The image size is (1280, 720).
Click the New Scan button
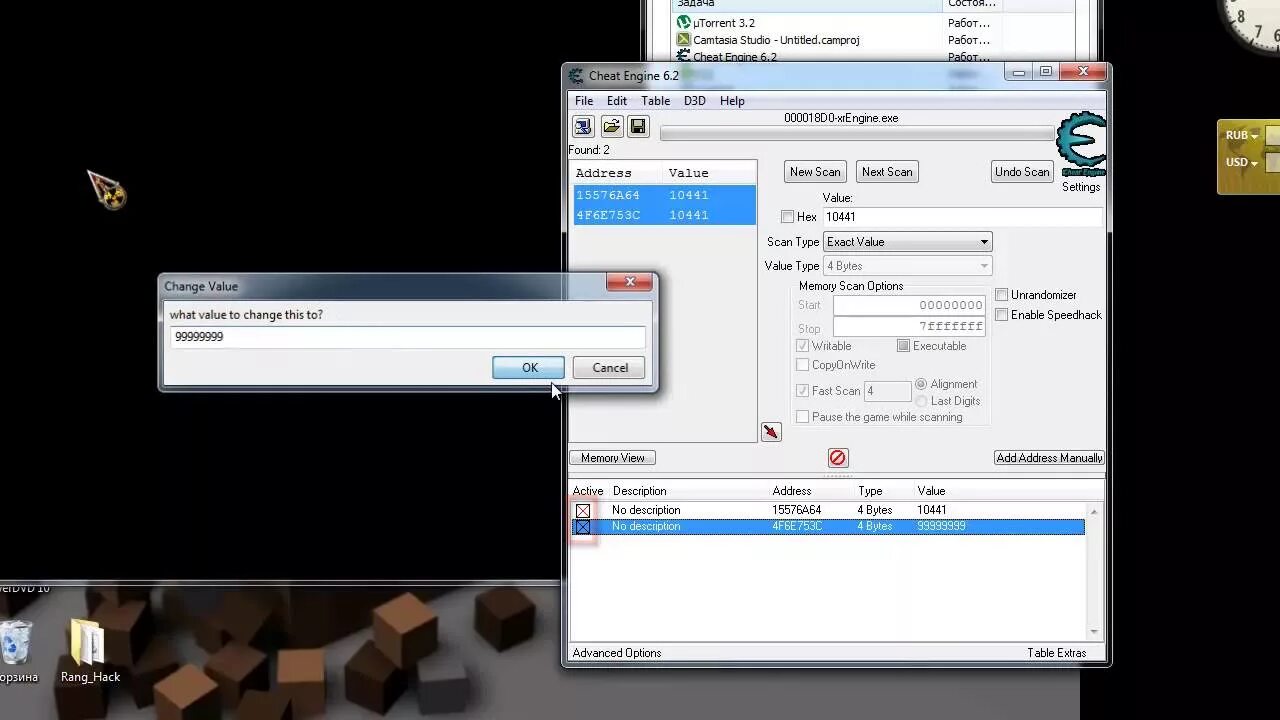pyautogui.click(x=815, y=172)
